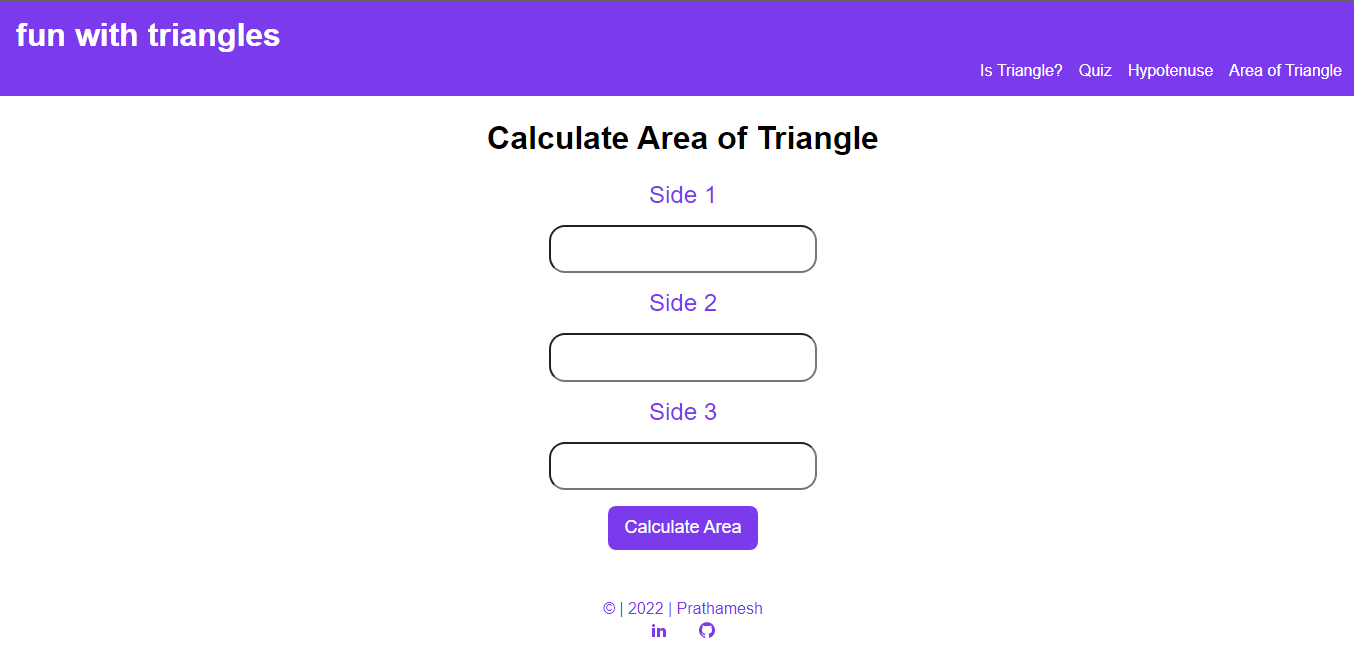Screen dimensions: 1354x653
Task: Click the 'Calculate Area of Triangle' heading
Action: click(x=682, y=139)
